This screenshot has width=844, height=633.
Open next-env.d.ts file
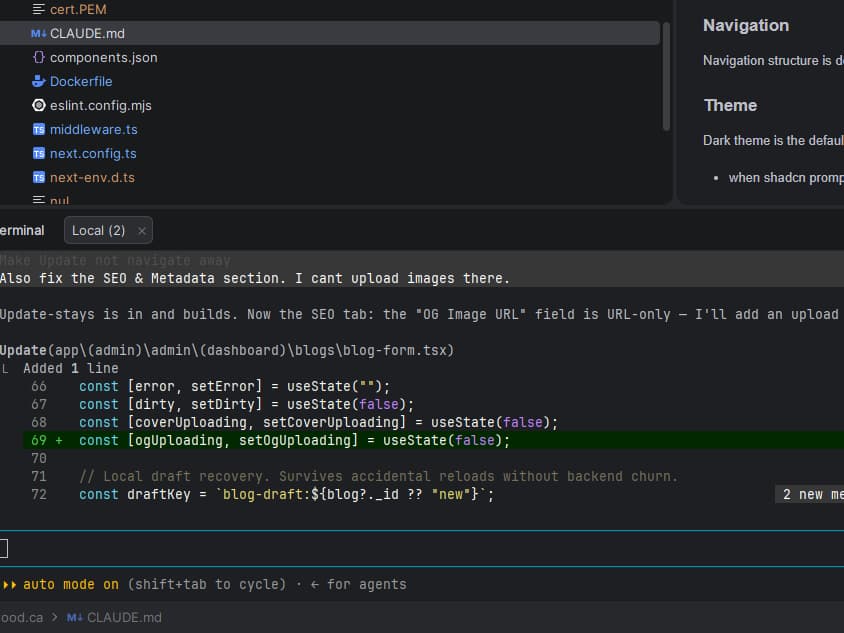pos(92,178)
